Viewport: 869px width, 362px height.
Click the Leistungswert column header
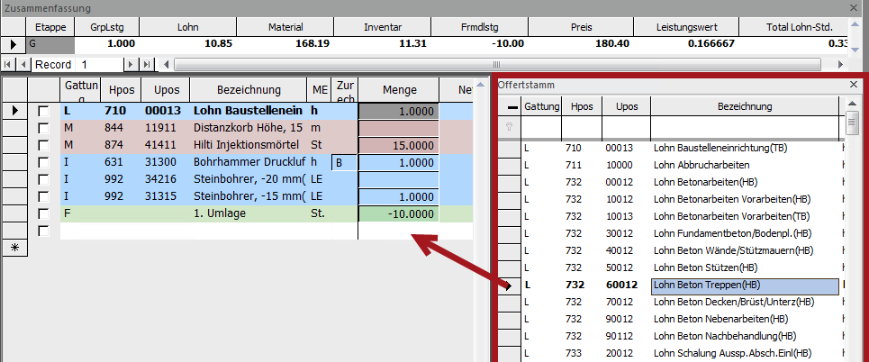click(x=686, y=27)
